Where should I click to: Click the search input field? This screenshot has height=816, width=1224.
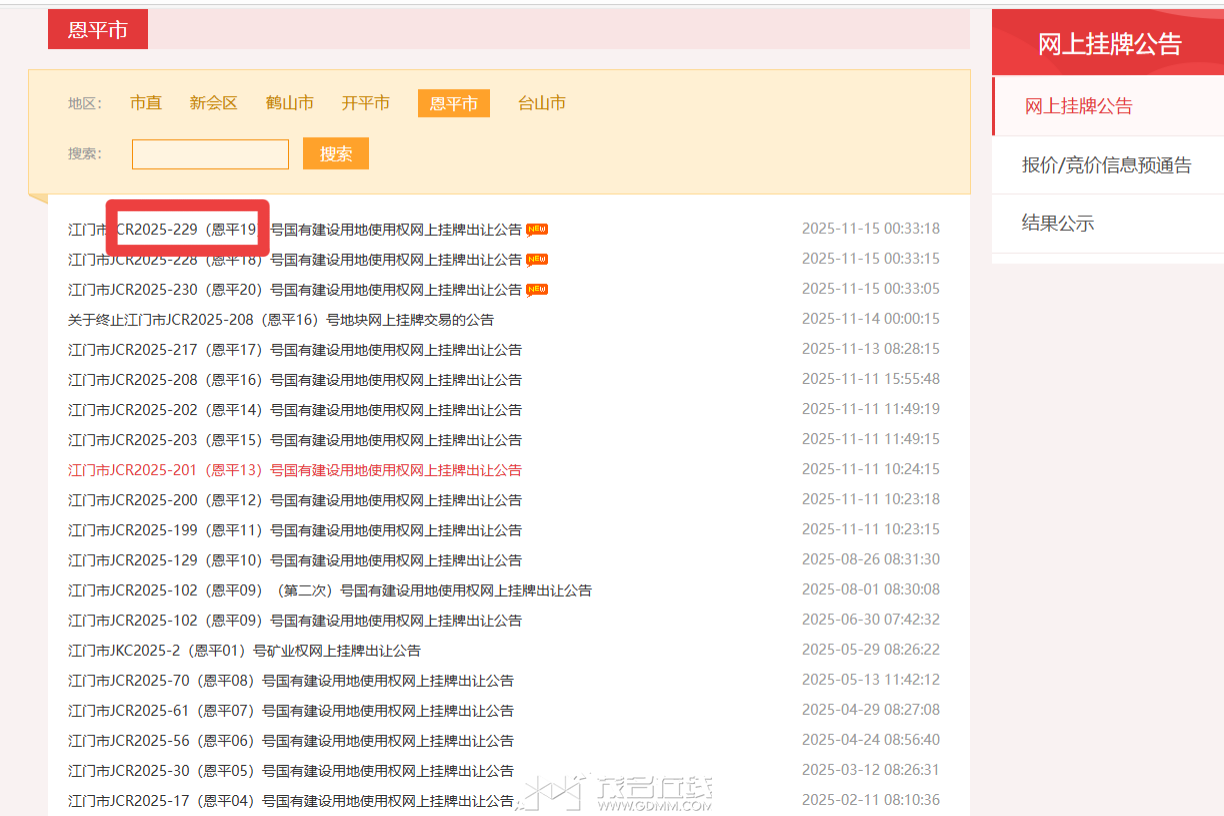point(210,153)
